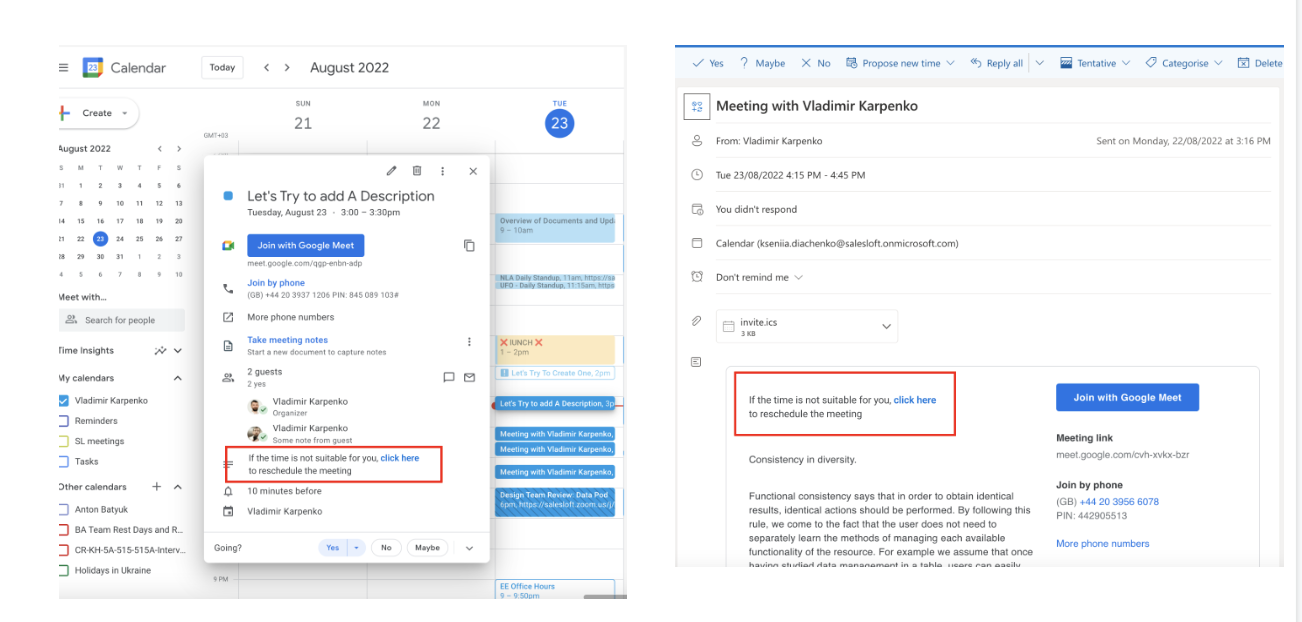
Task: Edit the event with the pencil icon
Action: tap(392, 171)
